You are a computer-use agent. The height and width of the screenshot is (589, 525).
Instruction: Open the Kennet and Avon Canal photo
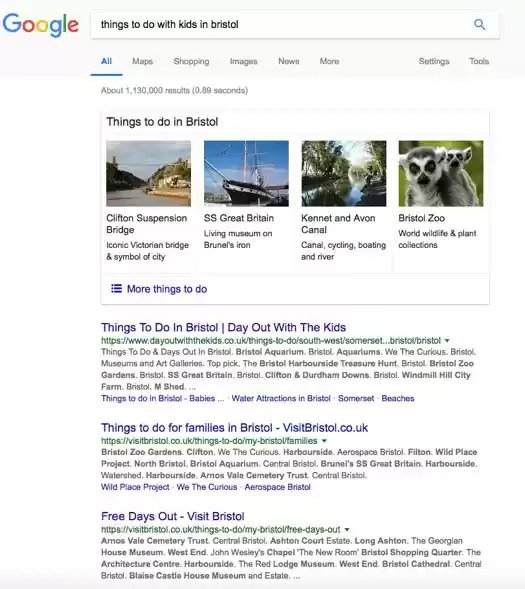coord(344,173)
